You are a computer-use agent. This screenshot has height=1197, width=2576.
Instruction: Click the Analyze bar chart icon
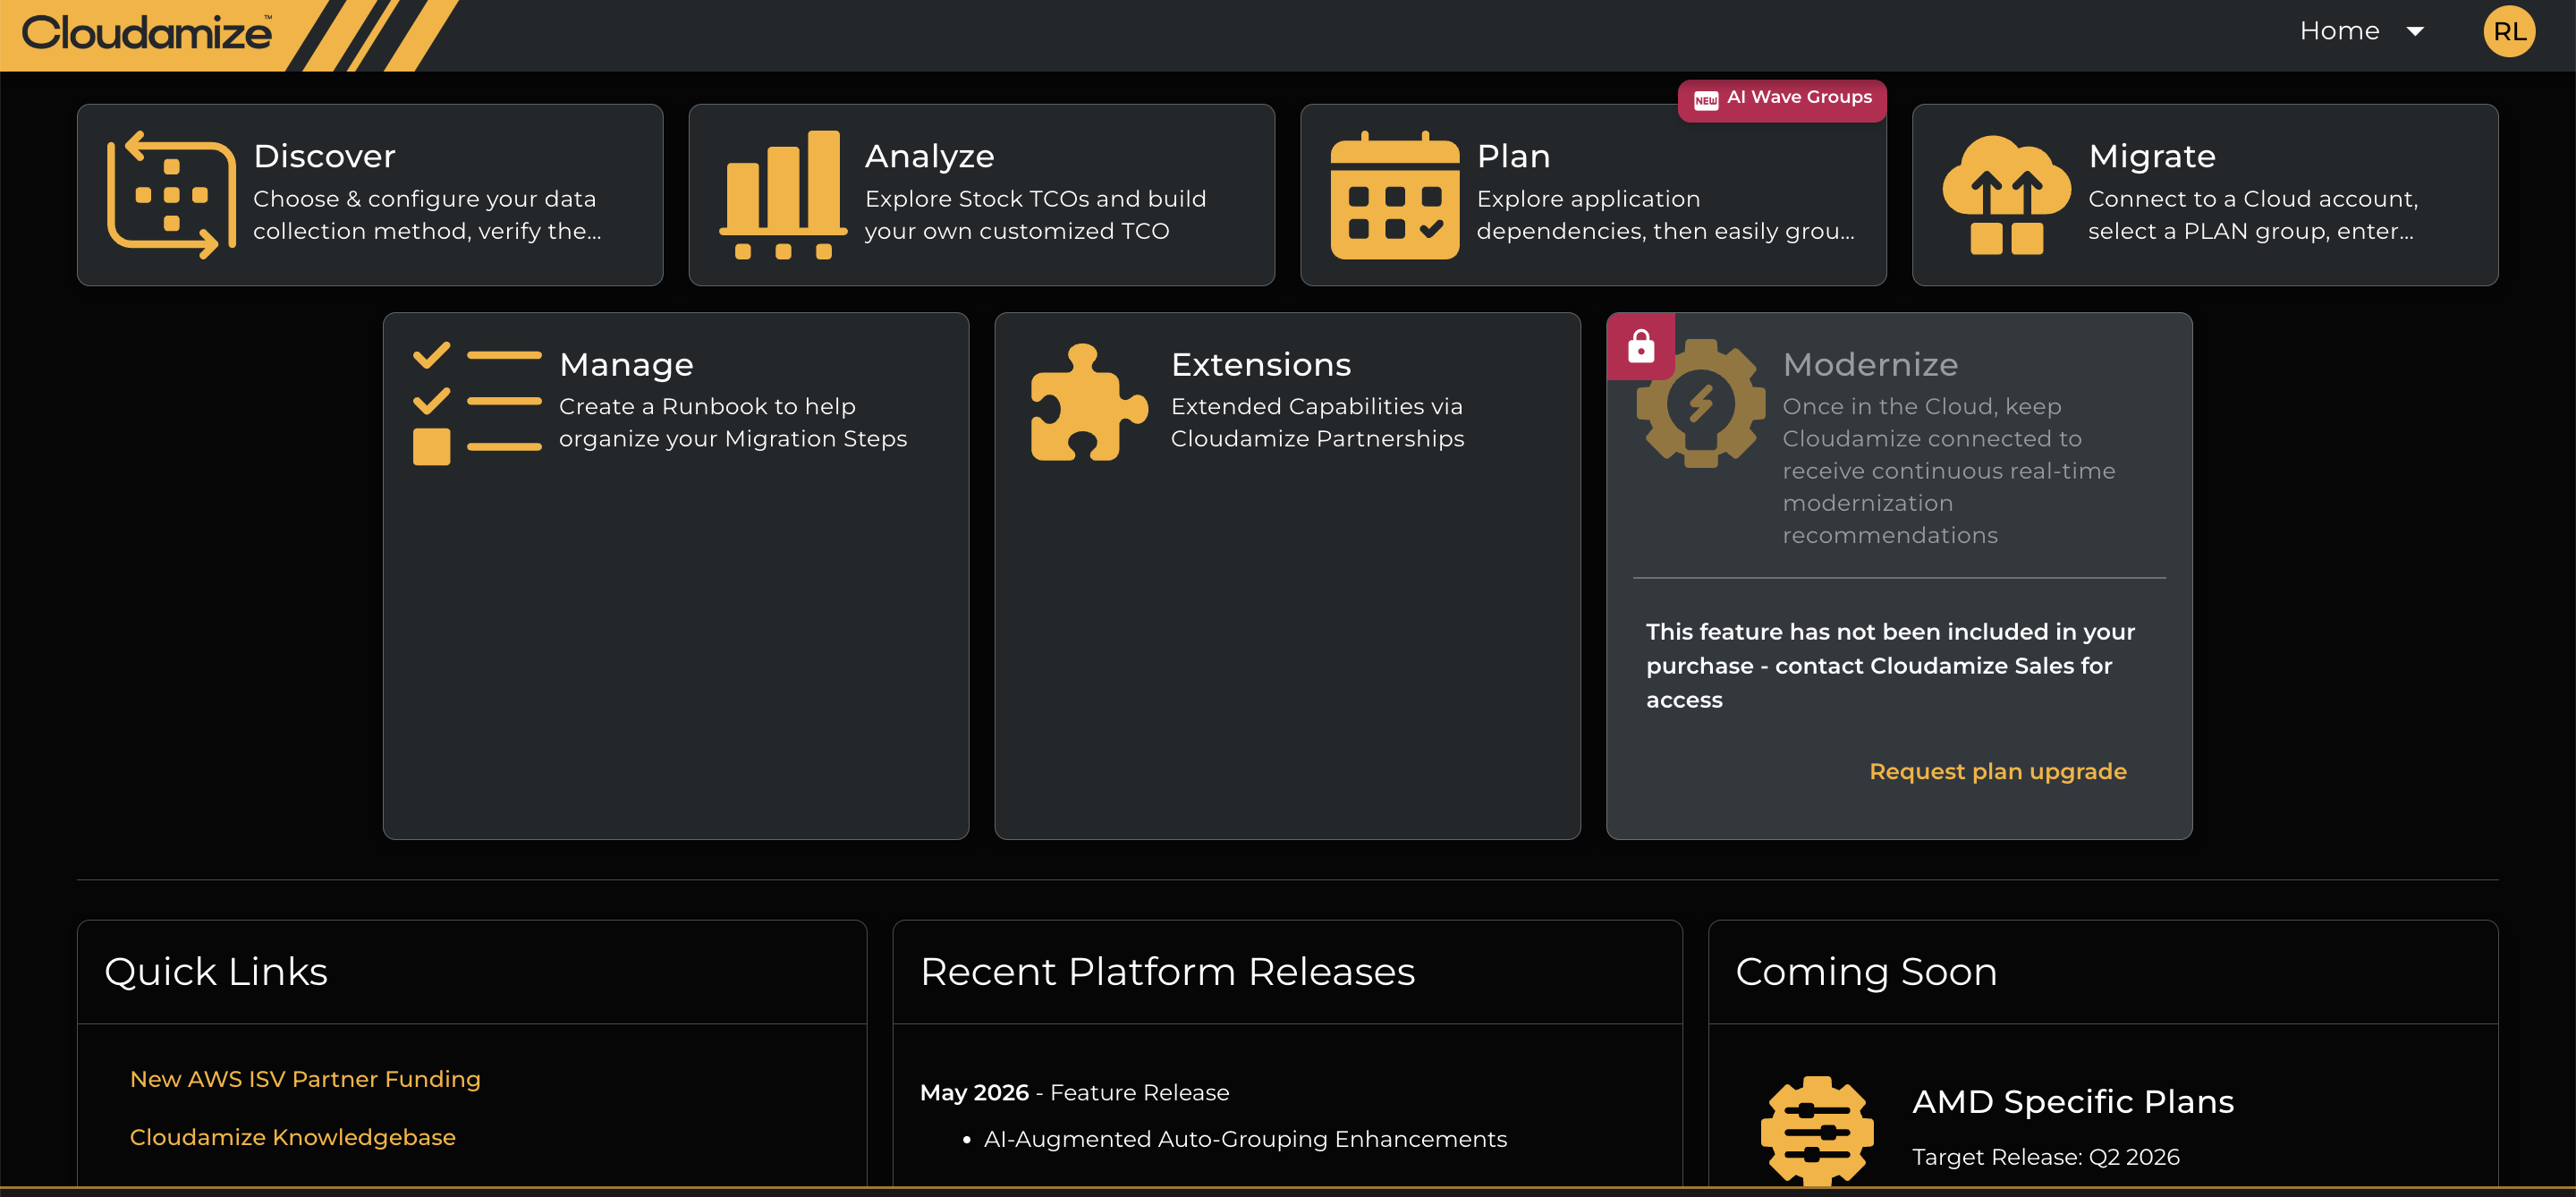(x=783, y=195)
